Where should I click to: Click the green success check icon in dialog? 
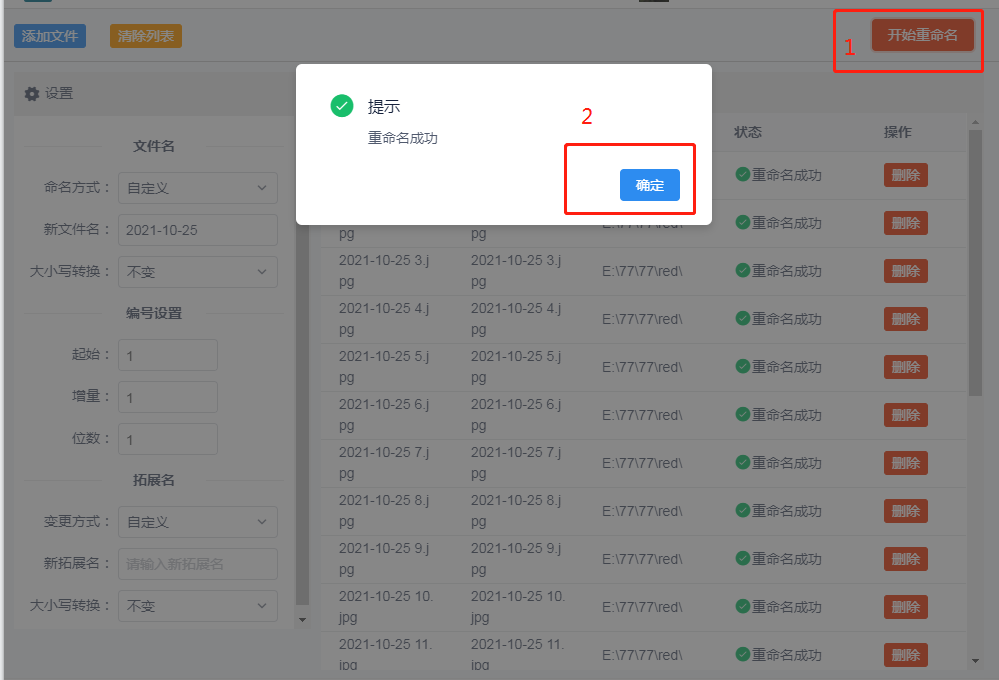(x=341, y=106)
